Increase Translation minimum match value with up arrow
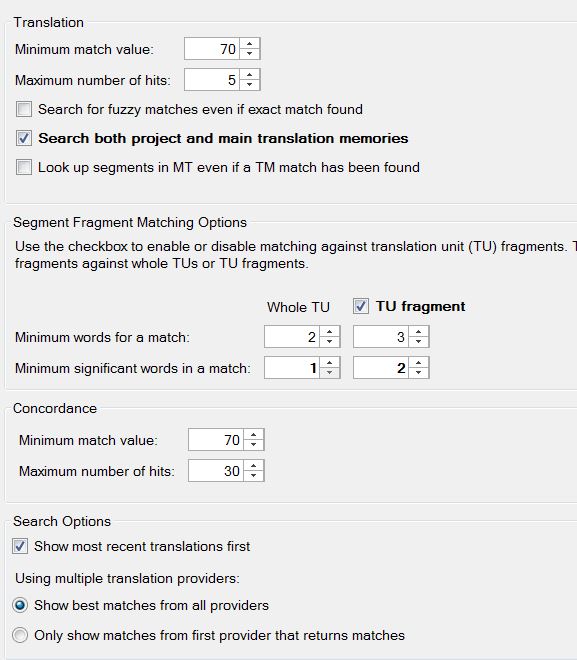This screenshot has height=660, width=577. click(x=250, y=44)
